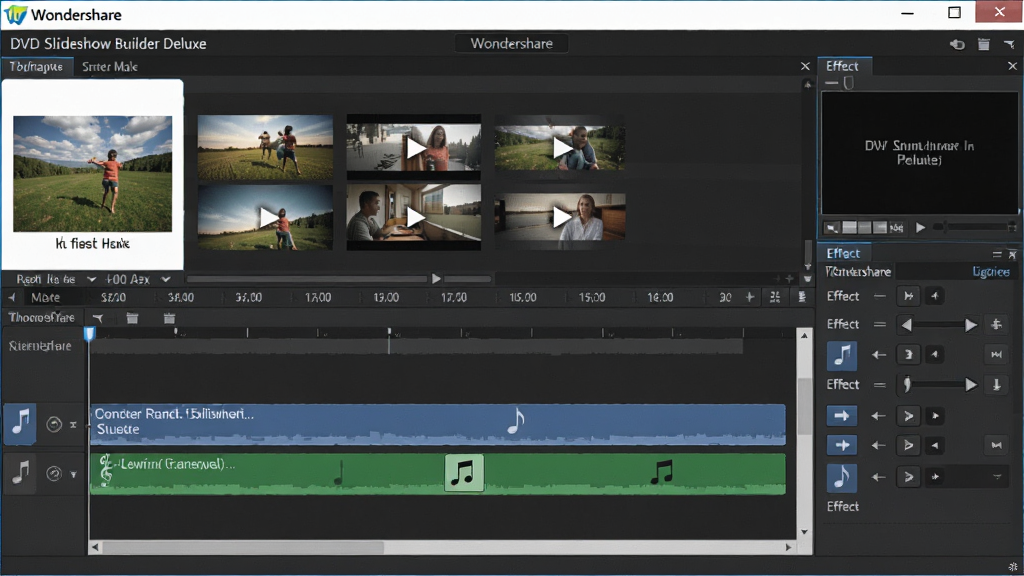Screen dimensions: 1024x576
Task: Click the skip-to-end icon on first Effect row
Action: pos(908,296)
